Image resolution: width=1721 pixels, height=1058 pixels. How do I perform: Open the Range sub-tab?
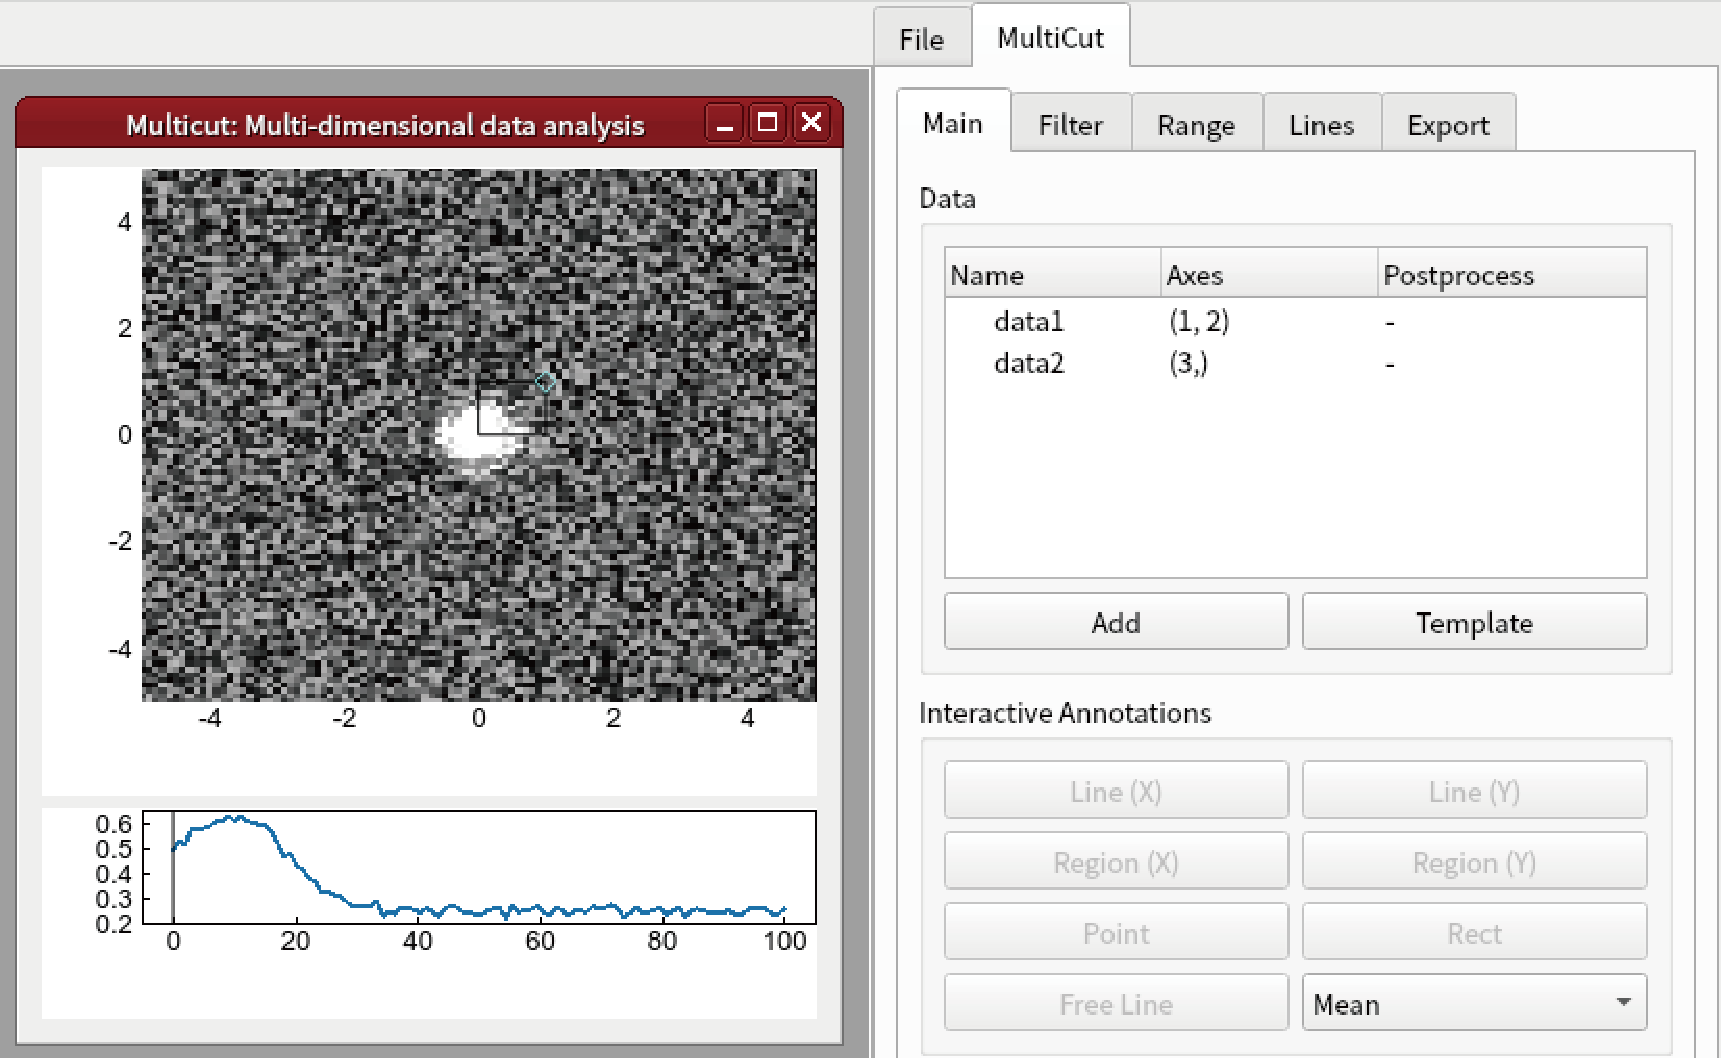[1196, 125]
